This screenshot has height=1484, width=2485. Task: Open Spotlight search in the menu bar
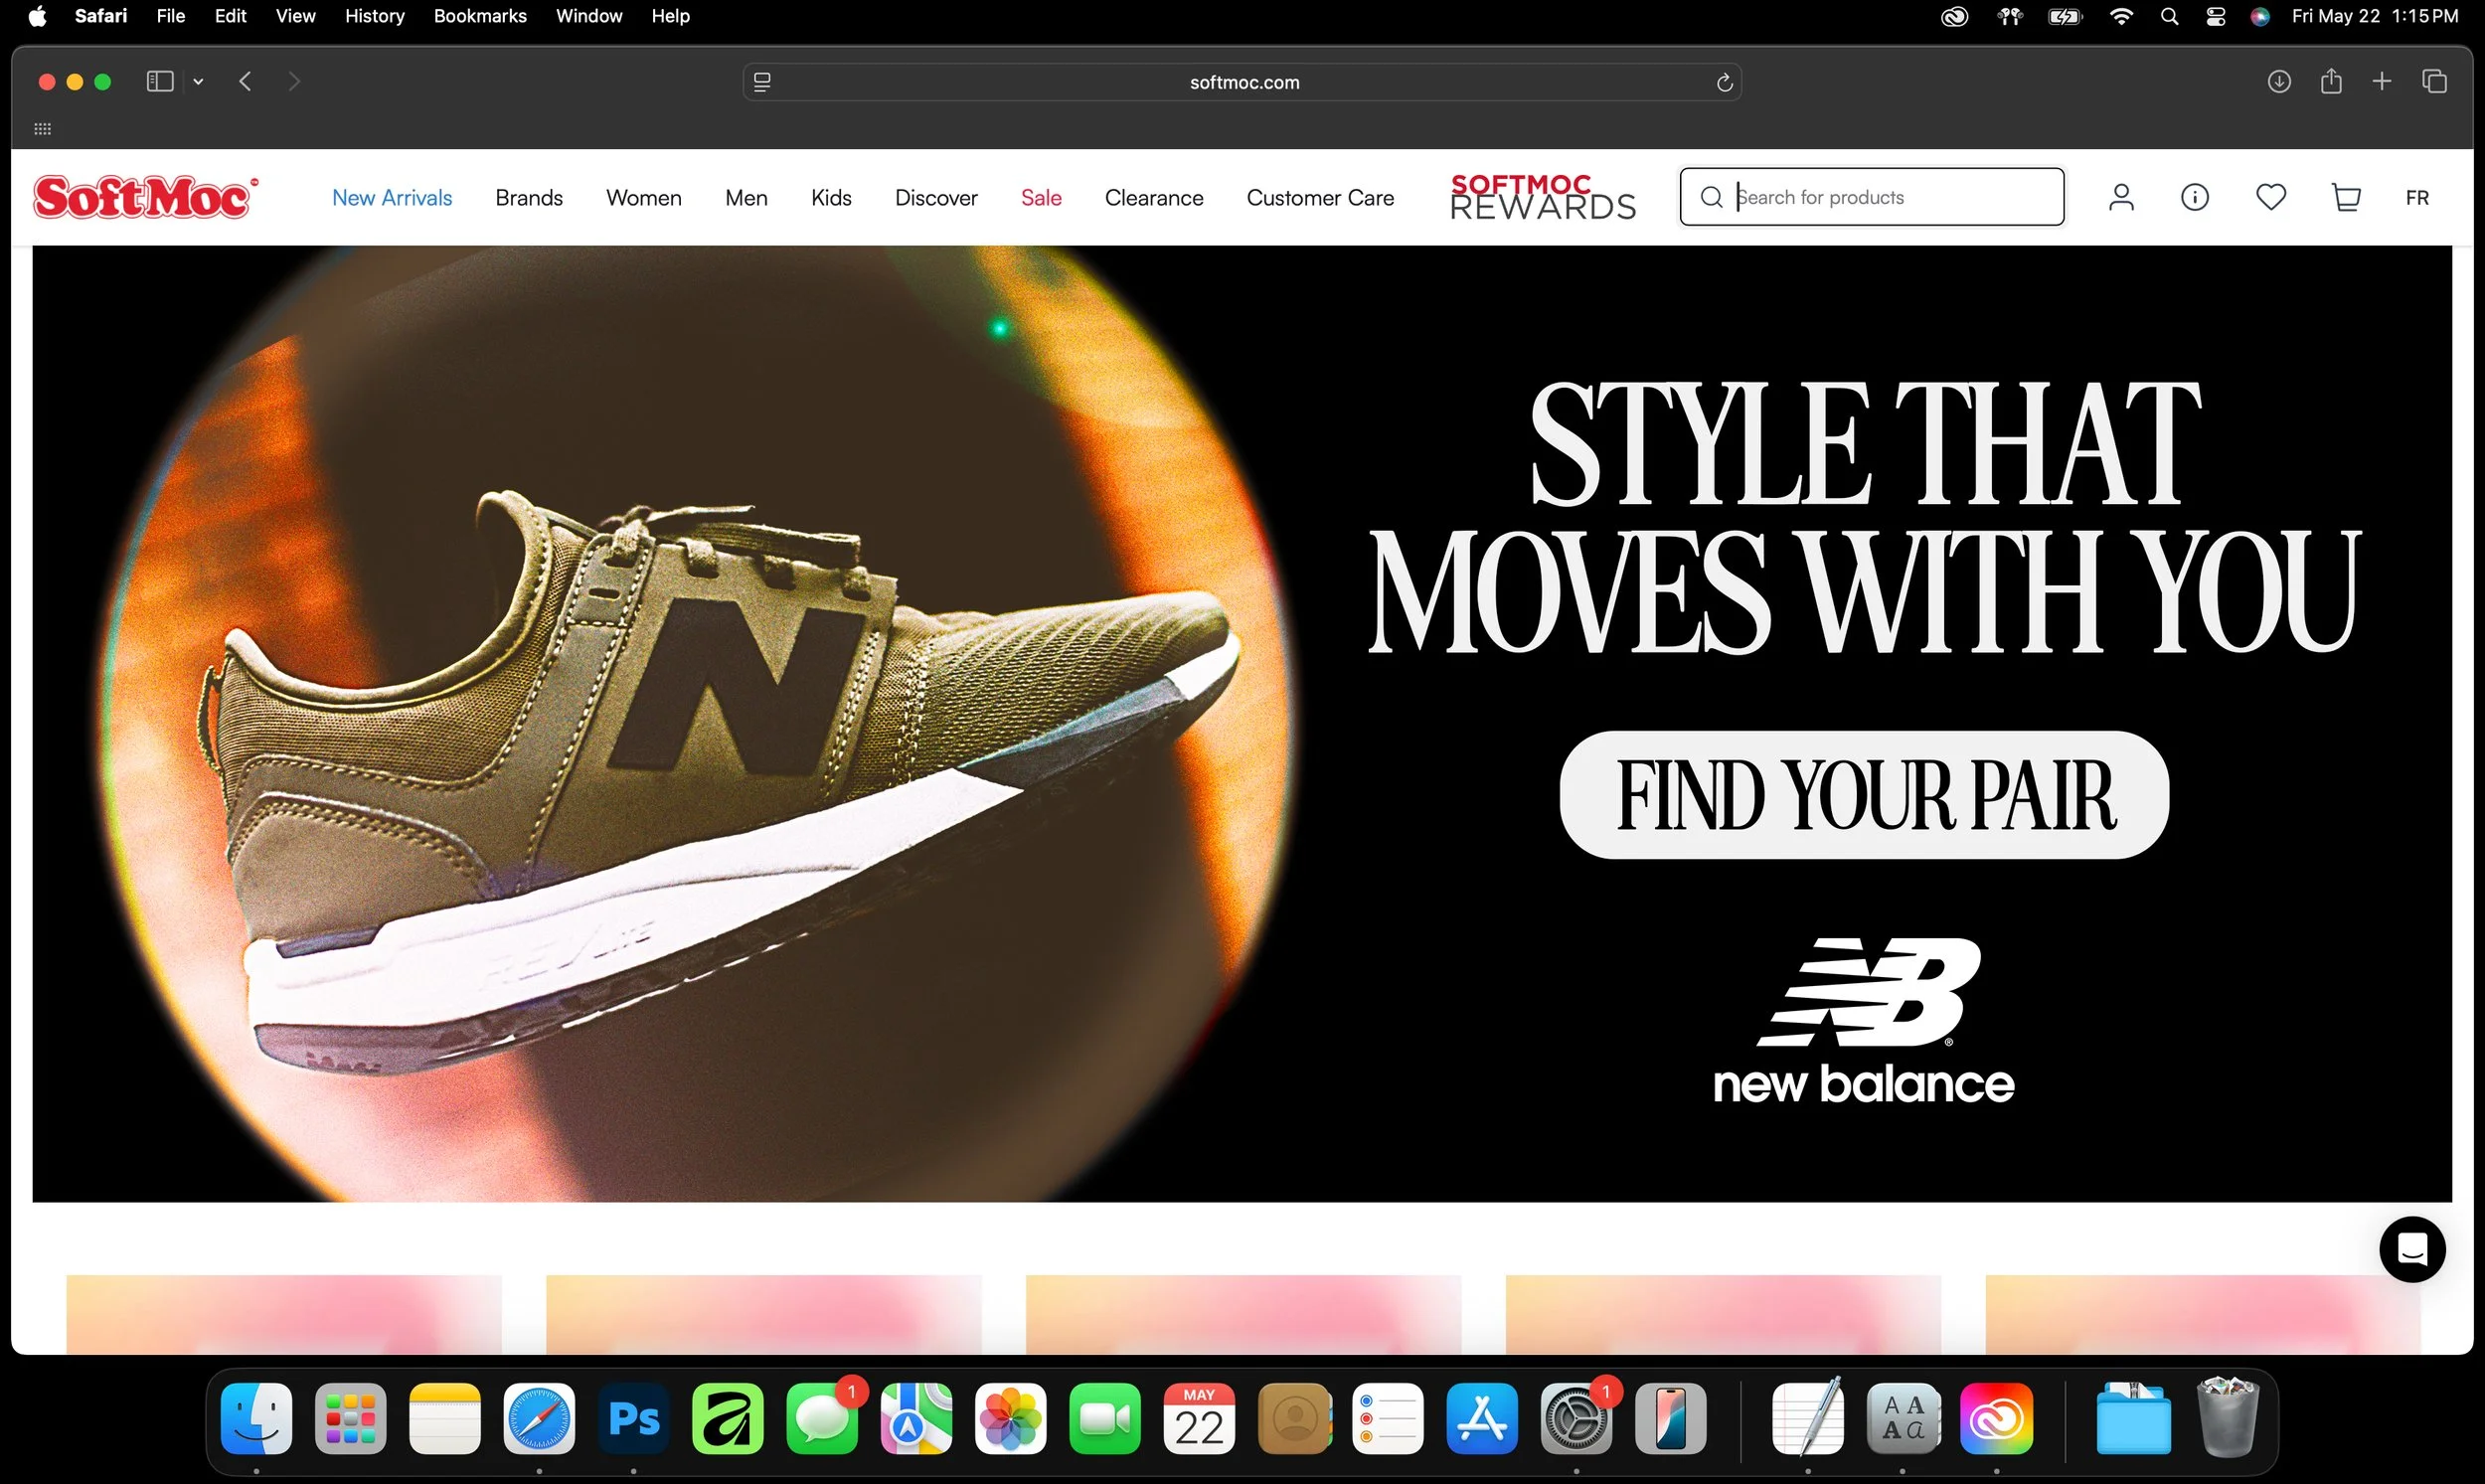[2169, 16]
